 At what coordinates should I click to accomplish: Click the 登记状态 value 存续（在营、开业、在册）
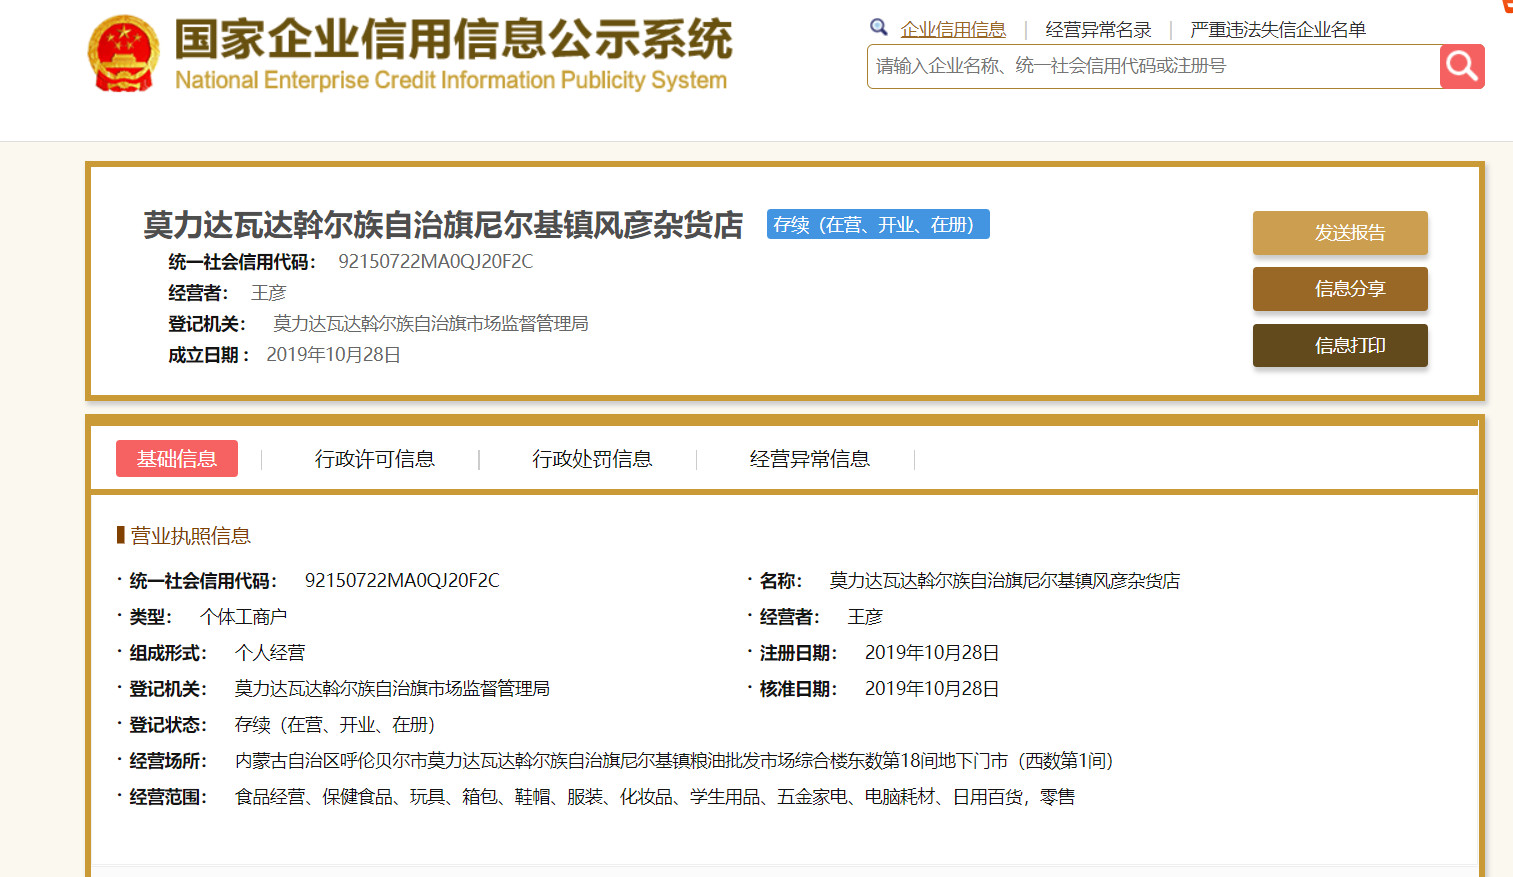click(x=335, y=725)
